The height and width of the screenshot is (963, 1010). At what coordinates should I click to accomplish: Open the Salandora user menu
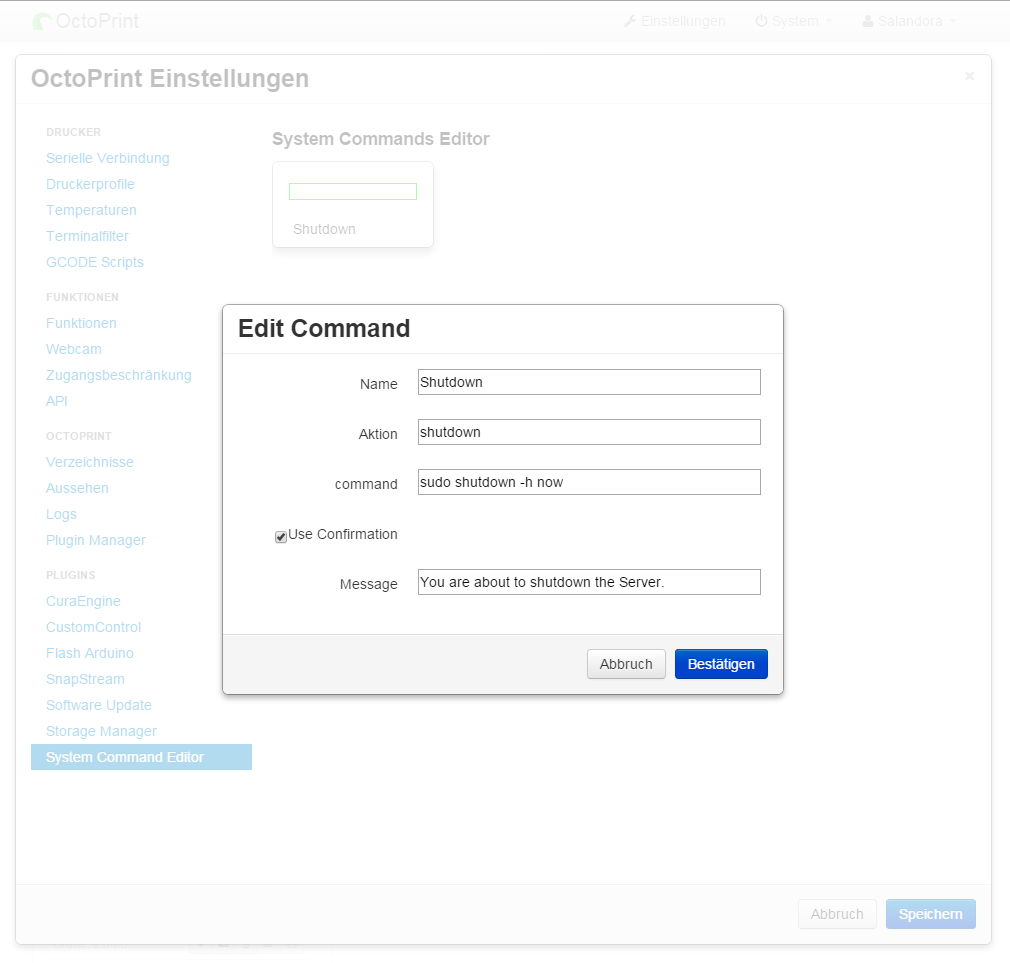909,21
